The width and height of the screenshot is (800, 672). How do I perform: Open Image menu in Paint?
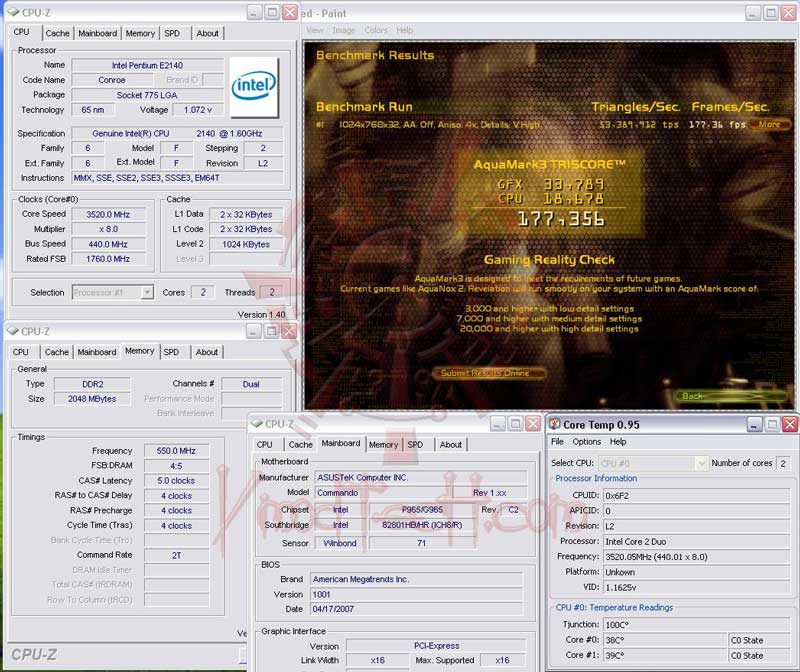(343, 31)
